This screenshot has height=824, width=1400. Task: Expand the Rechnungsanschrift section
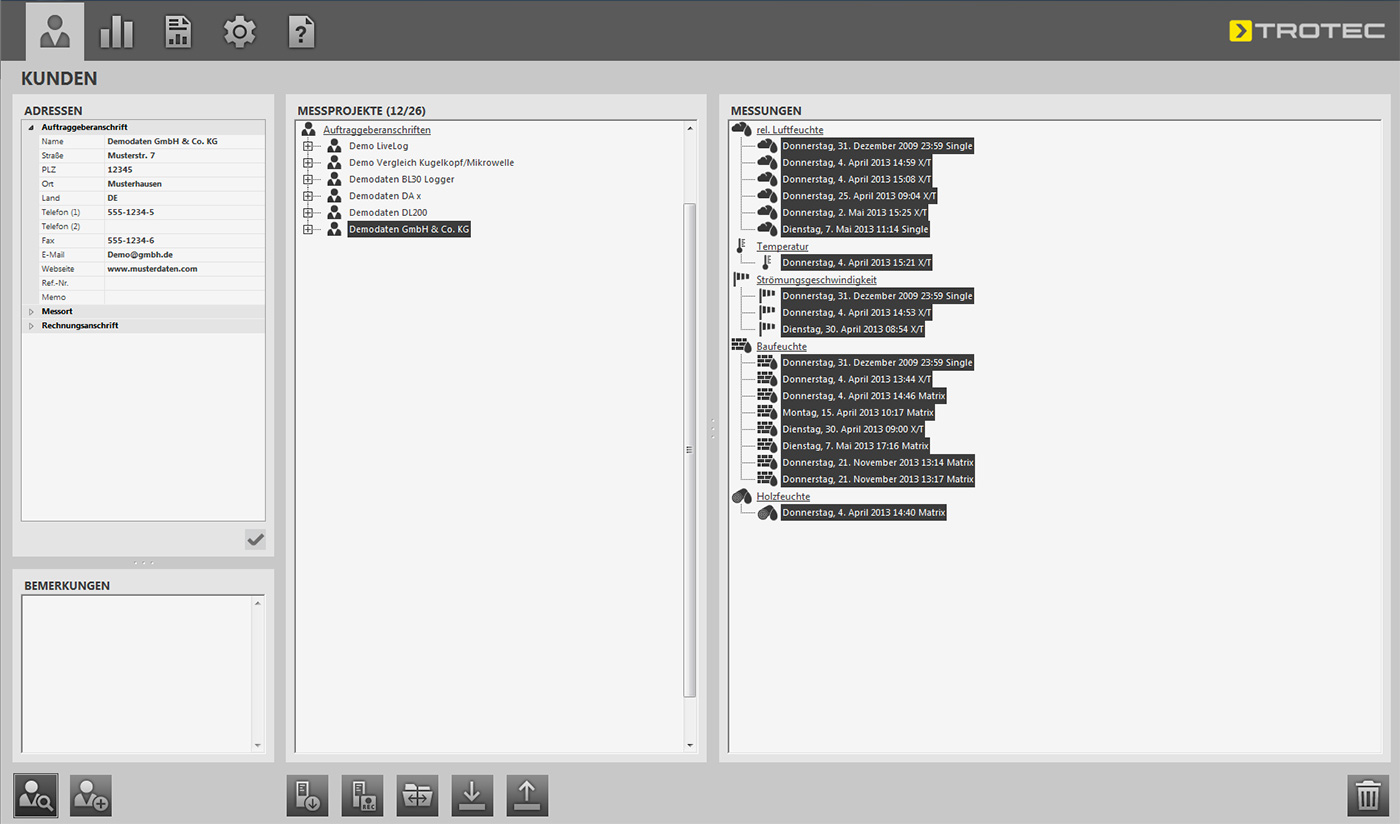pos(31,326)
